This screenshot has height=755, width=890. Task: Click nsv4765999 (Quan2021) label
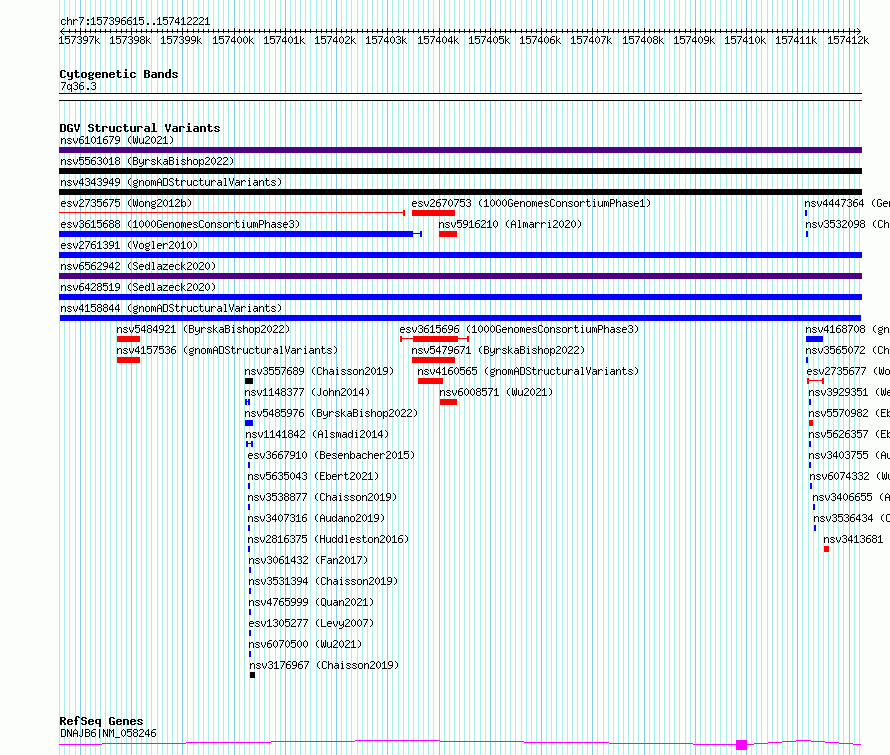(312, 602)
